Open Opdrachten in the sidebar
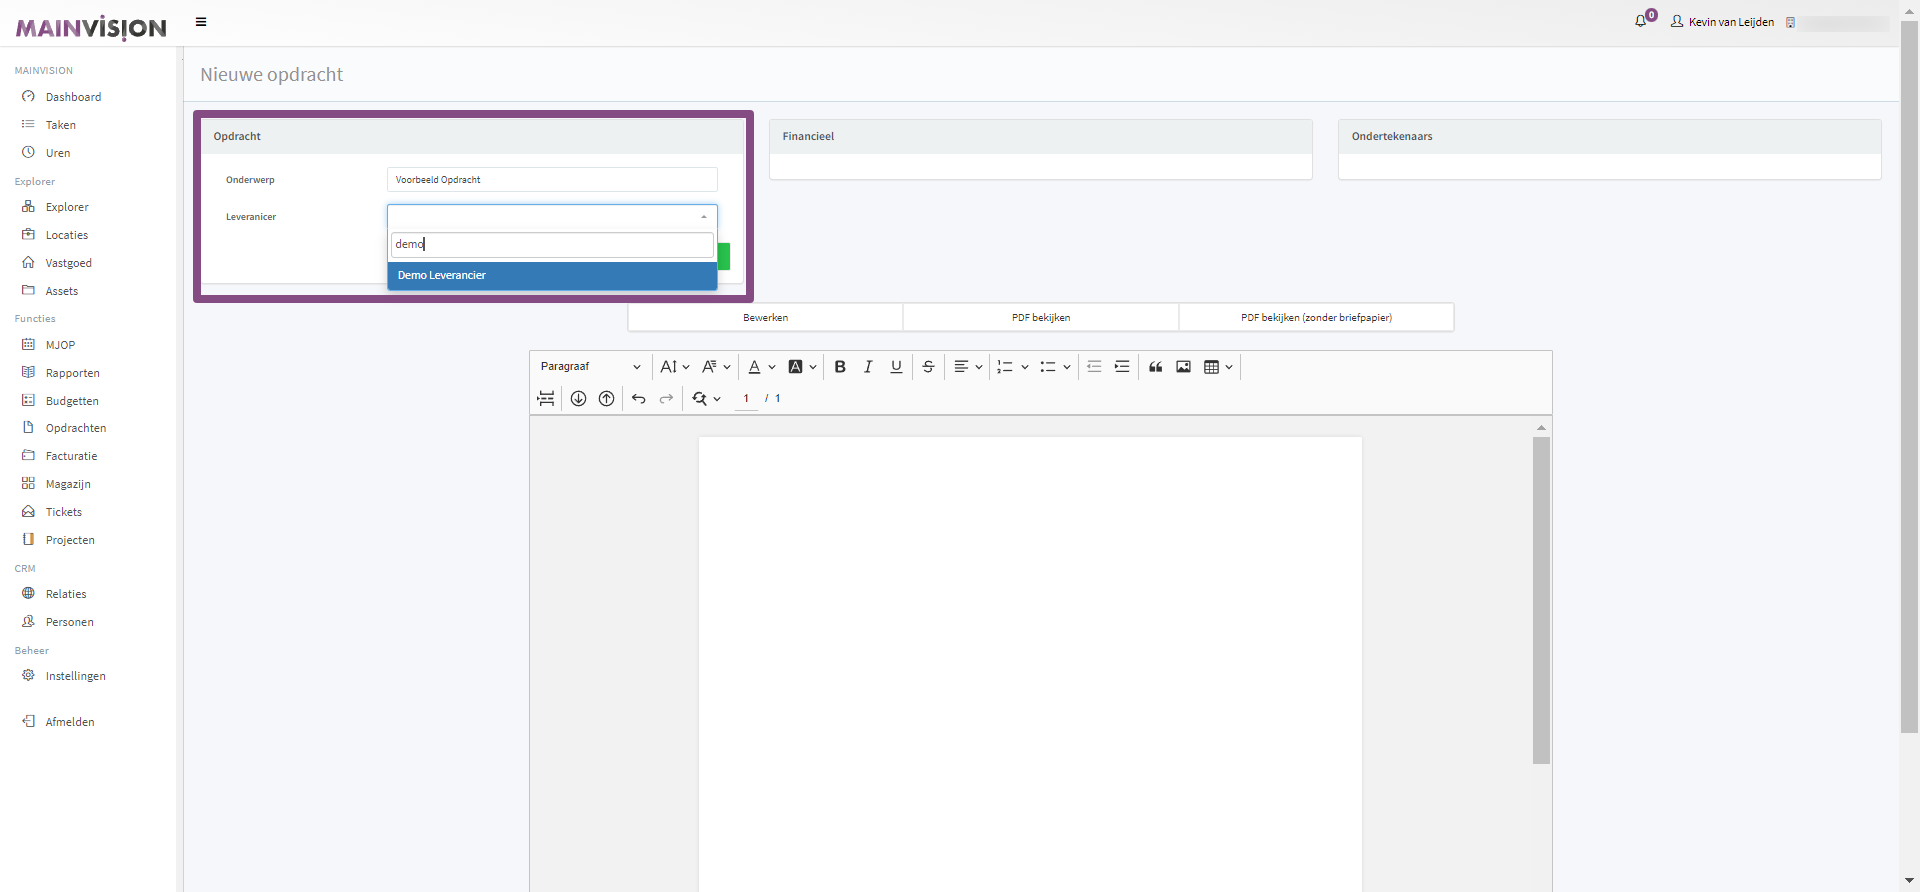 point(76,428)
